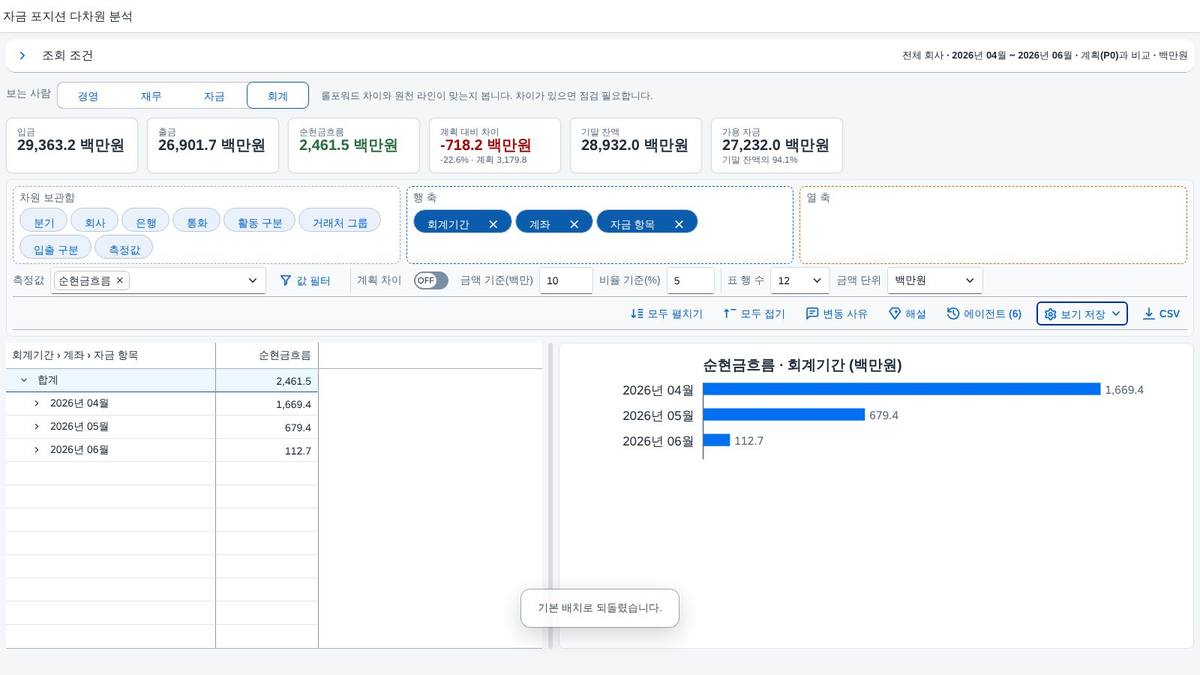Click the 금액 기준(백만) input field
The width and height of the screenshot is (1200, 675).
(x=566, y=281)
